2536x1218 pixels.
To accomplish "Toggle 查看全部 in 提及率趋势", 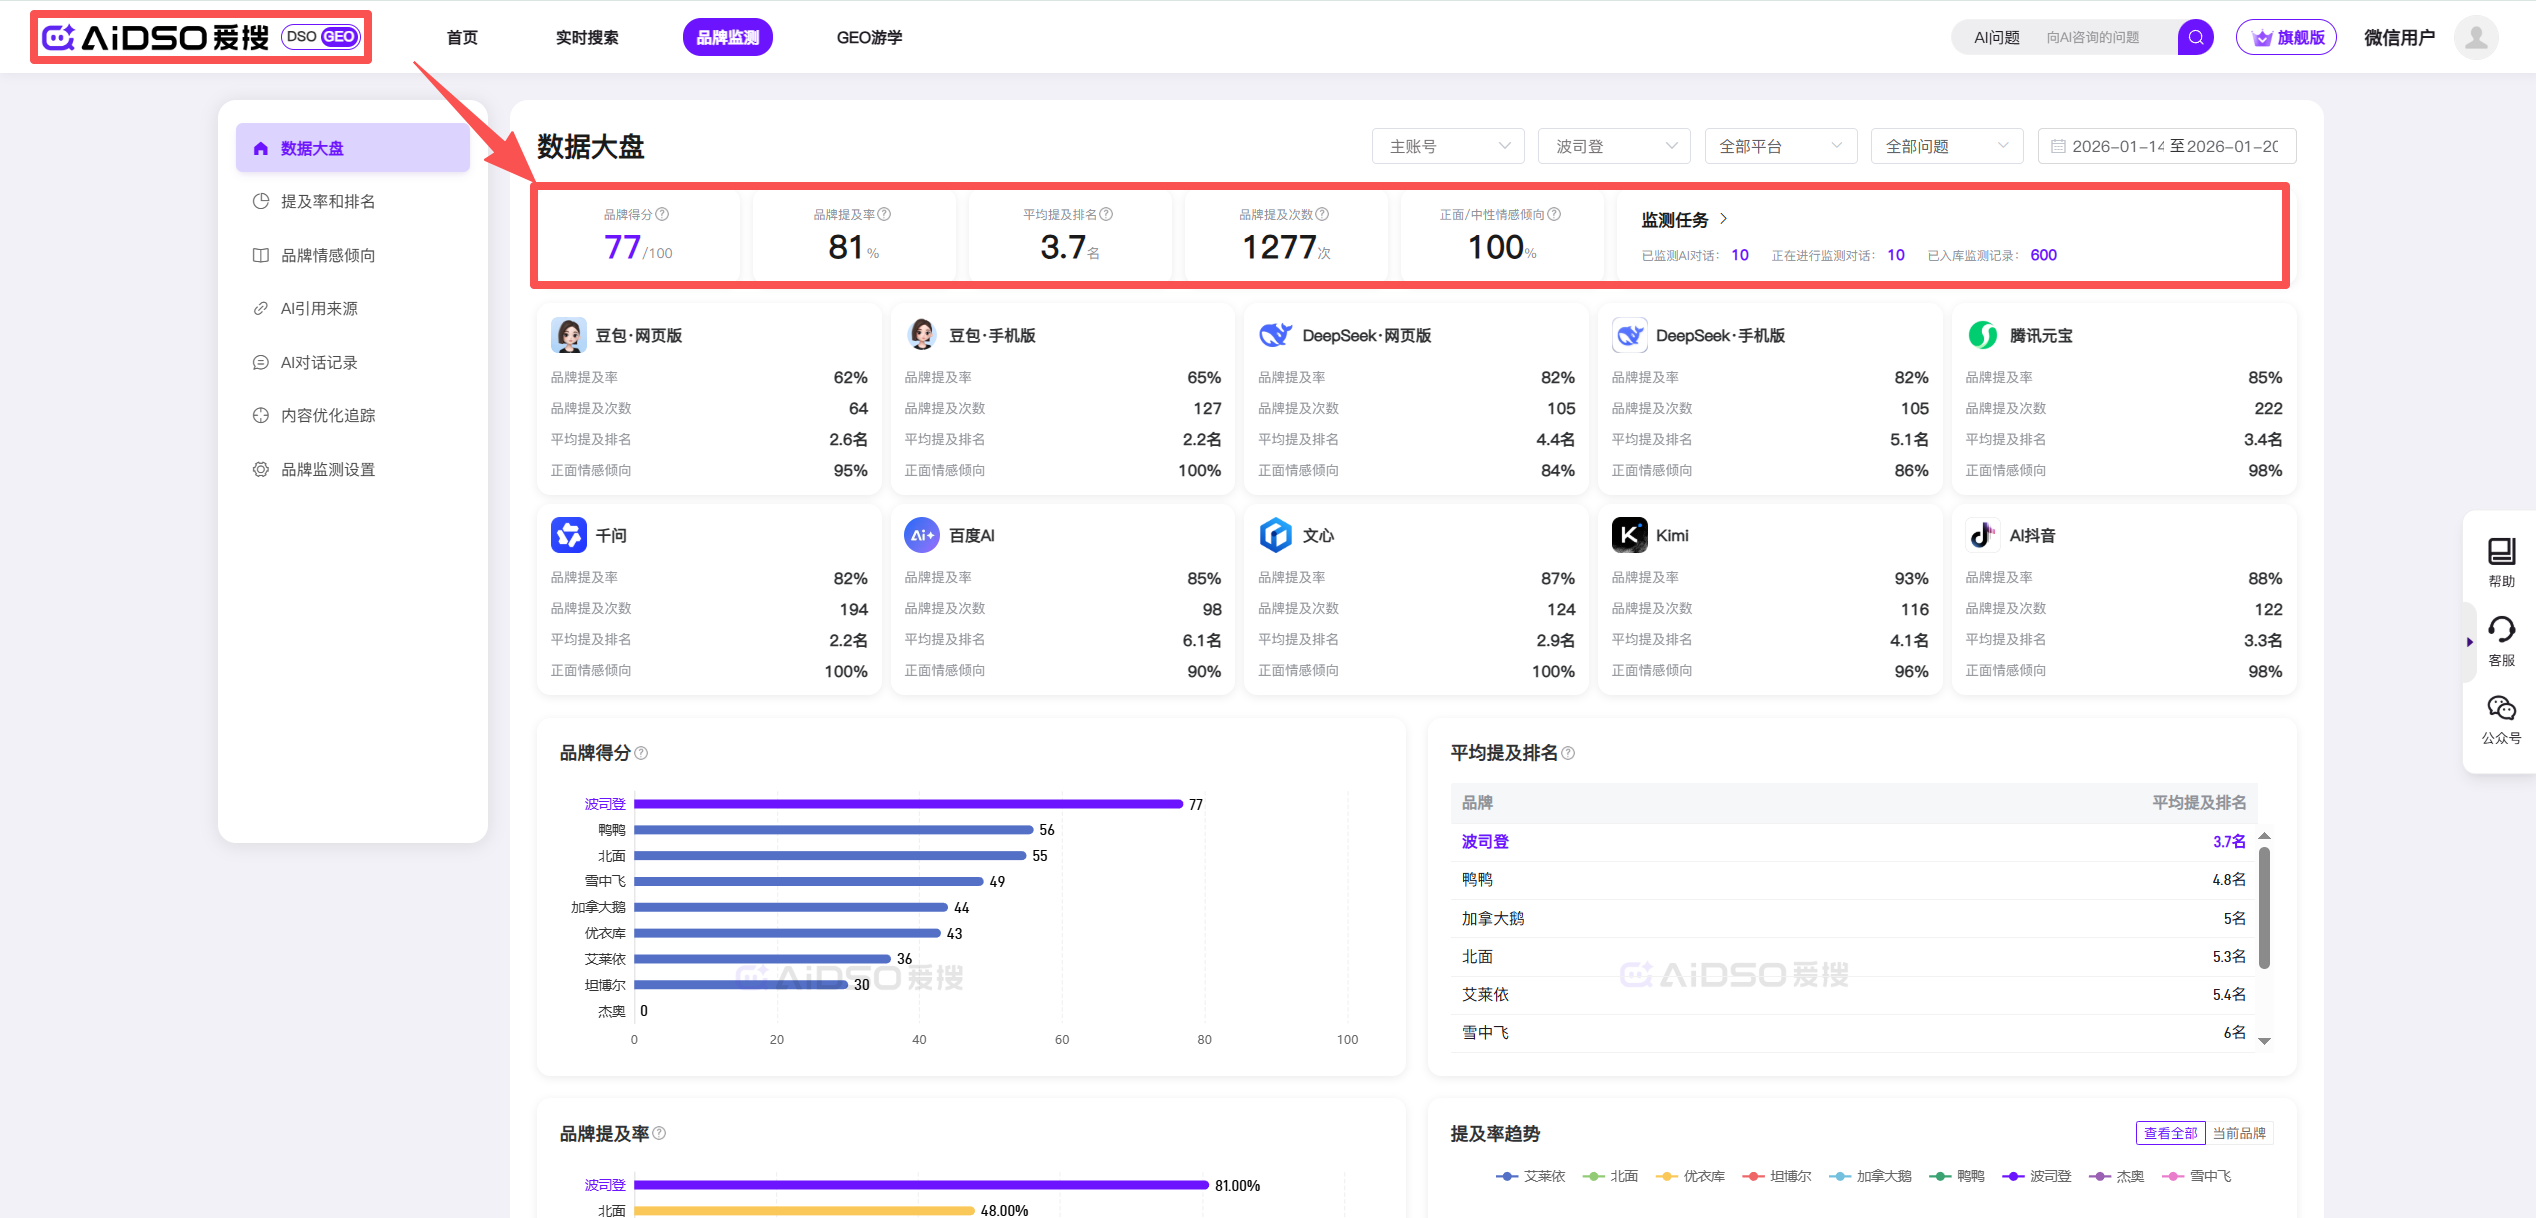I will point(2170,1133).
